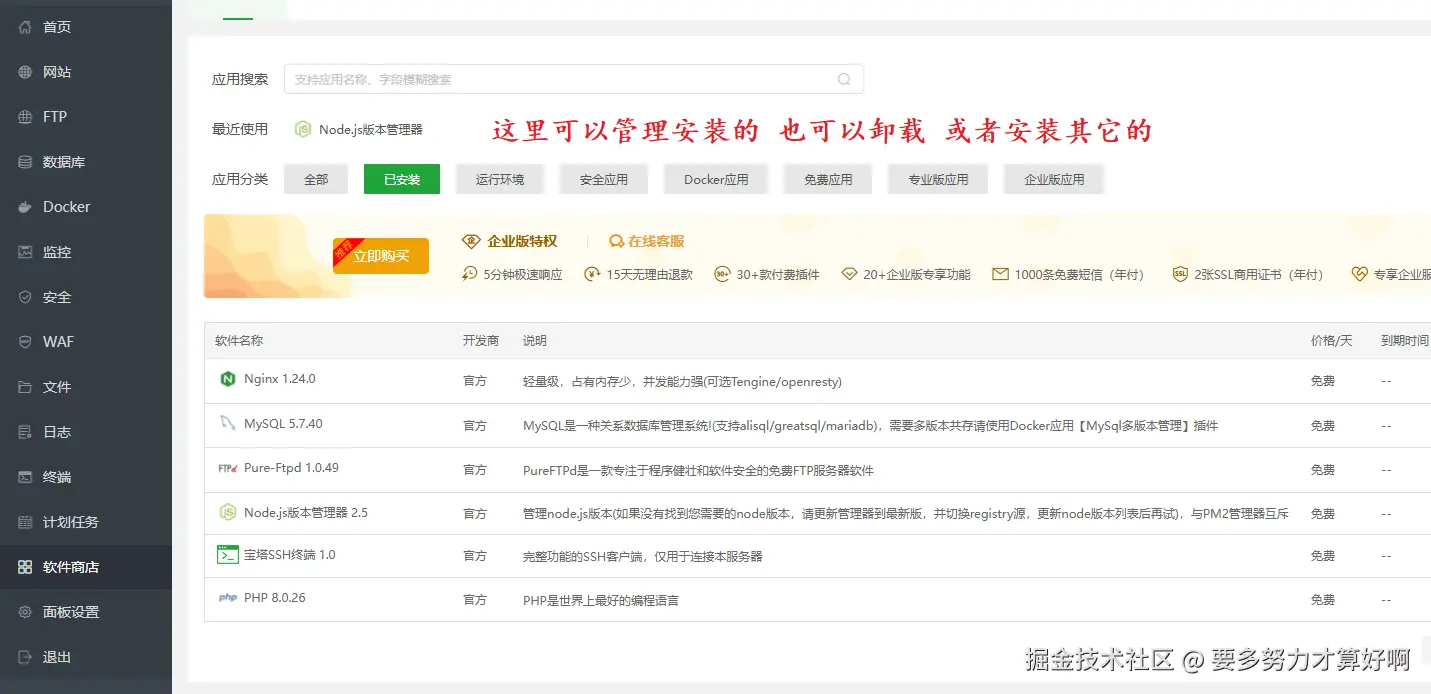Click the online customer service headset icon
Screen dimensions: 1431x694
coord(616,241)
